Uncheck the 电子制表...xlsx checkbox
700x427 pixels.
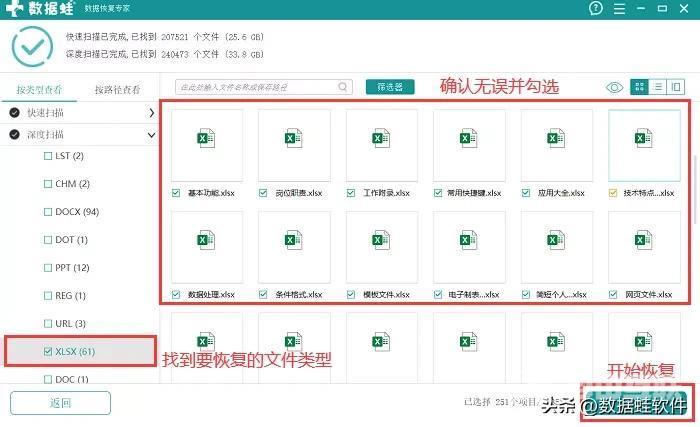tap(438, 294)
